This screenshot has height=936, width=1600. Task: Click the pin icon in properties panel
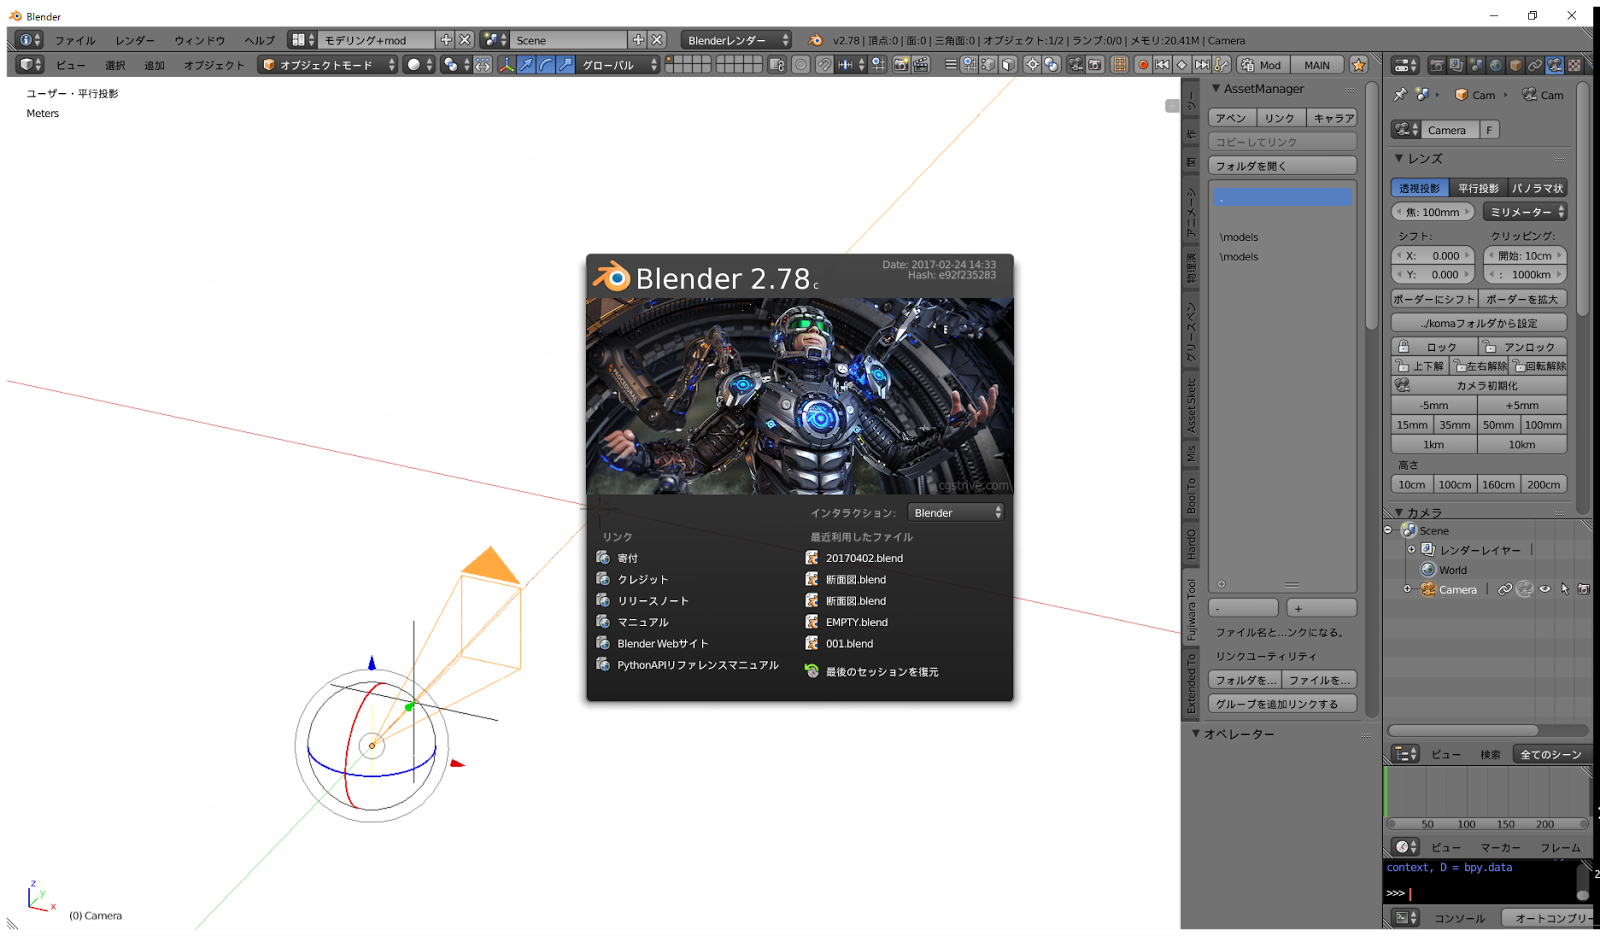pyautogui.click(x=1400, y=95)
